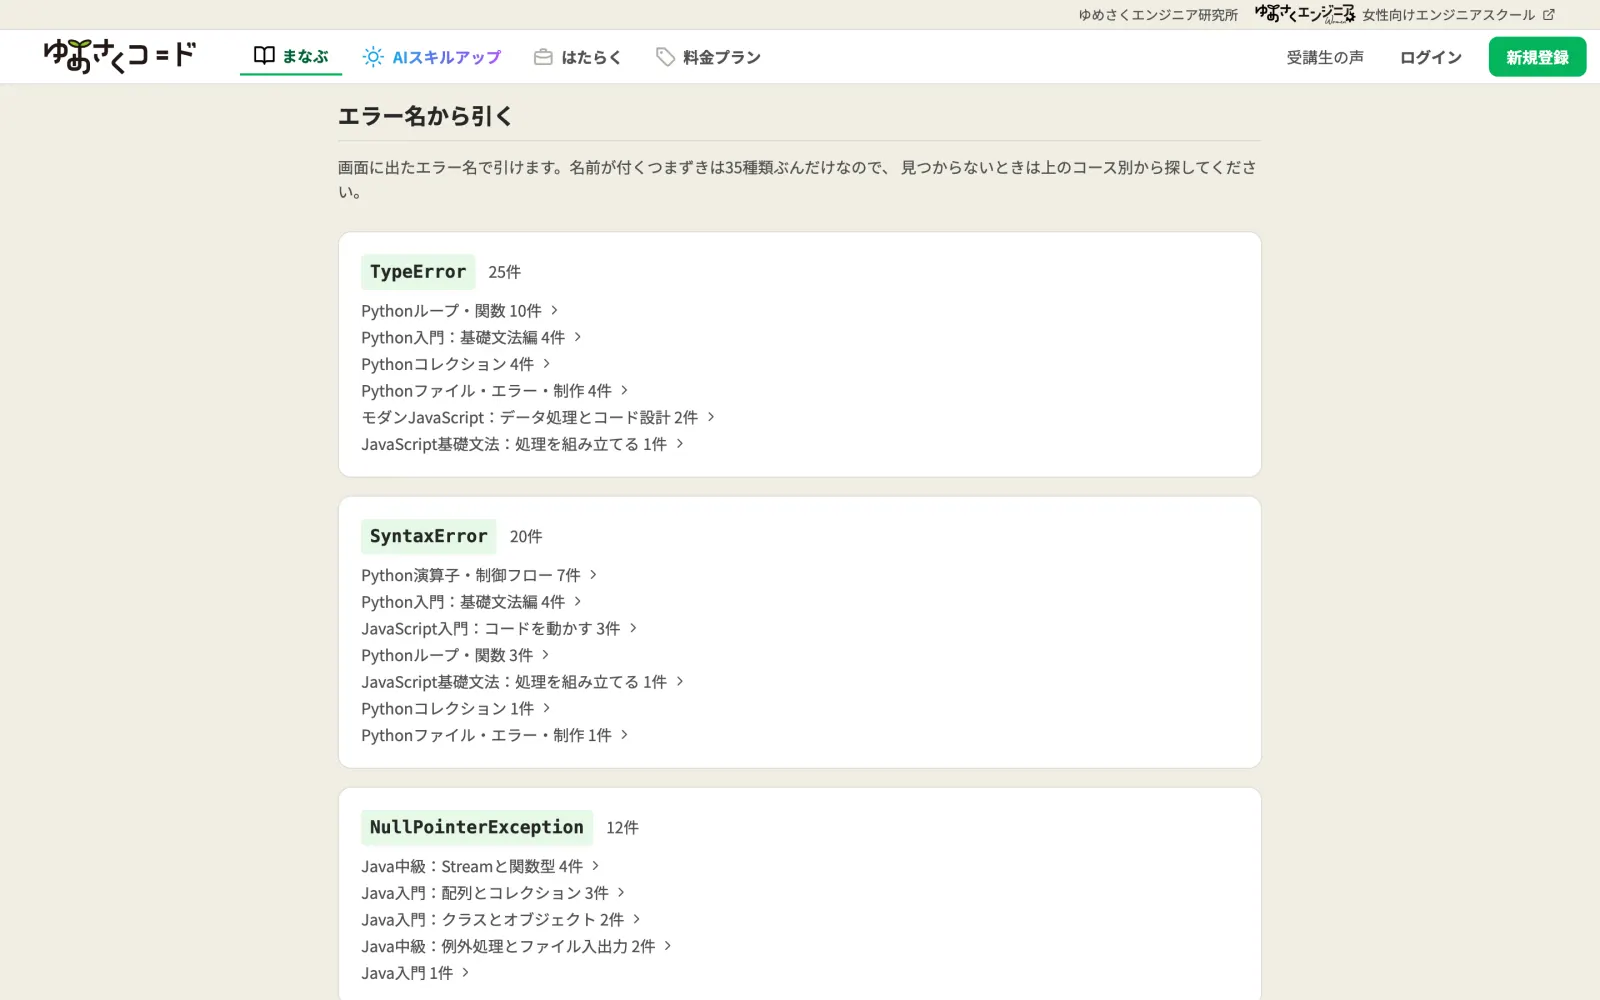The image size is (1600, 1000).
Task: Click the 20件 count next to SyntaxError
Action: pos(526,537)
